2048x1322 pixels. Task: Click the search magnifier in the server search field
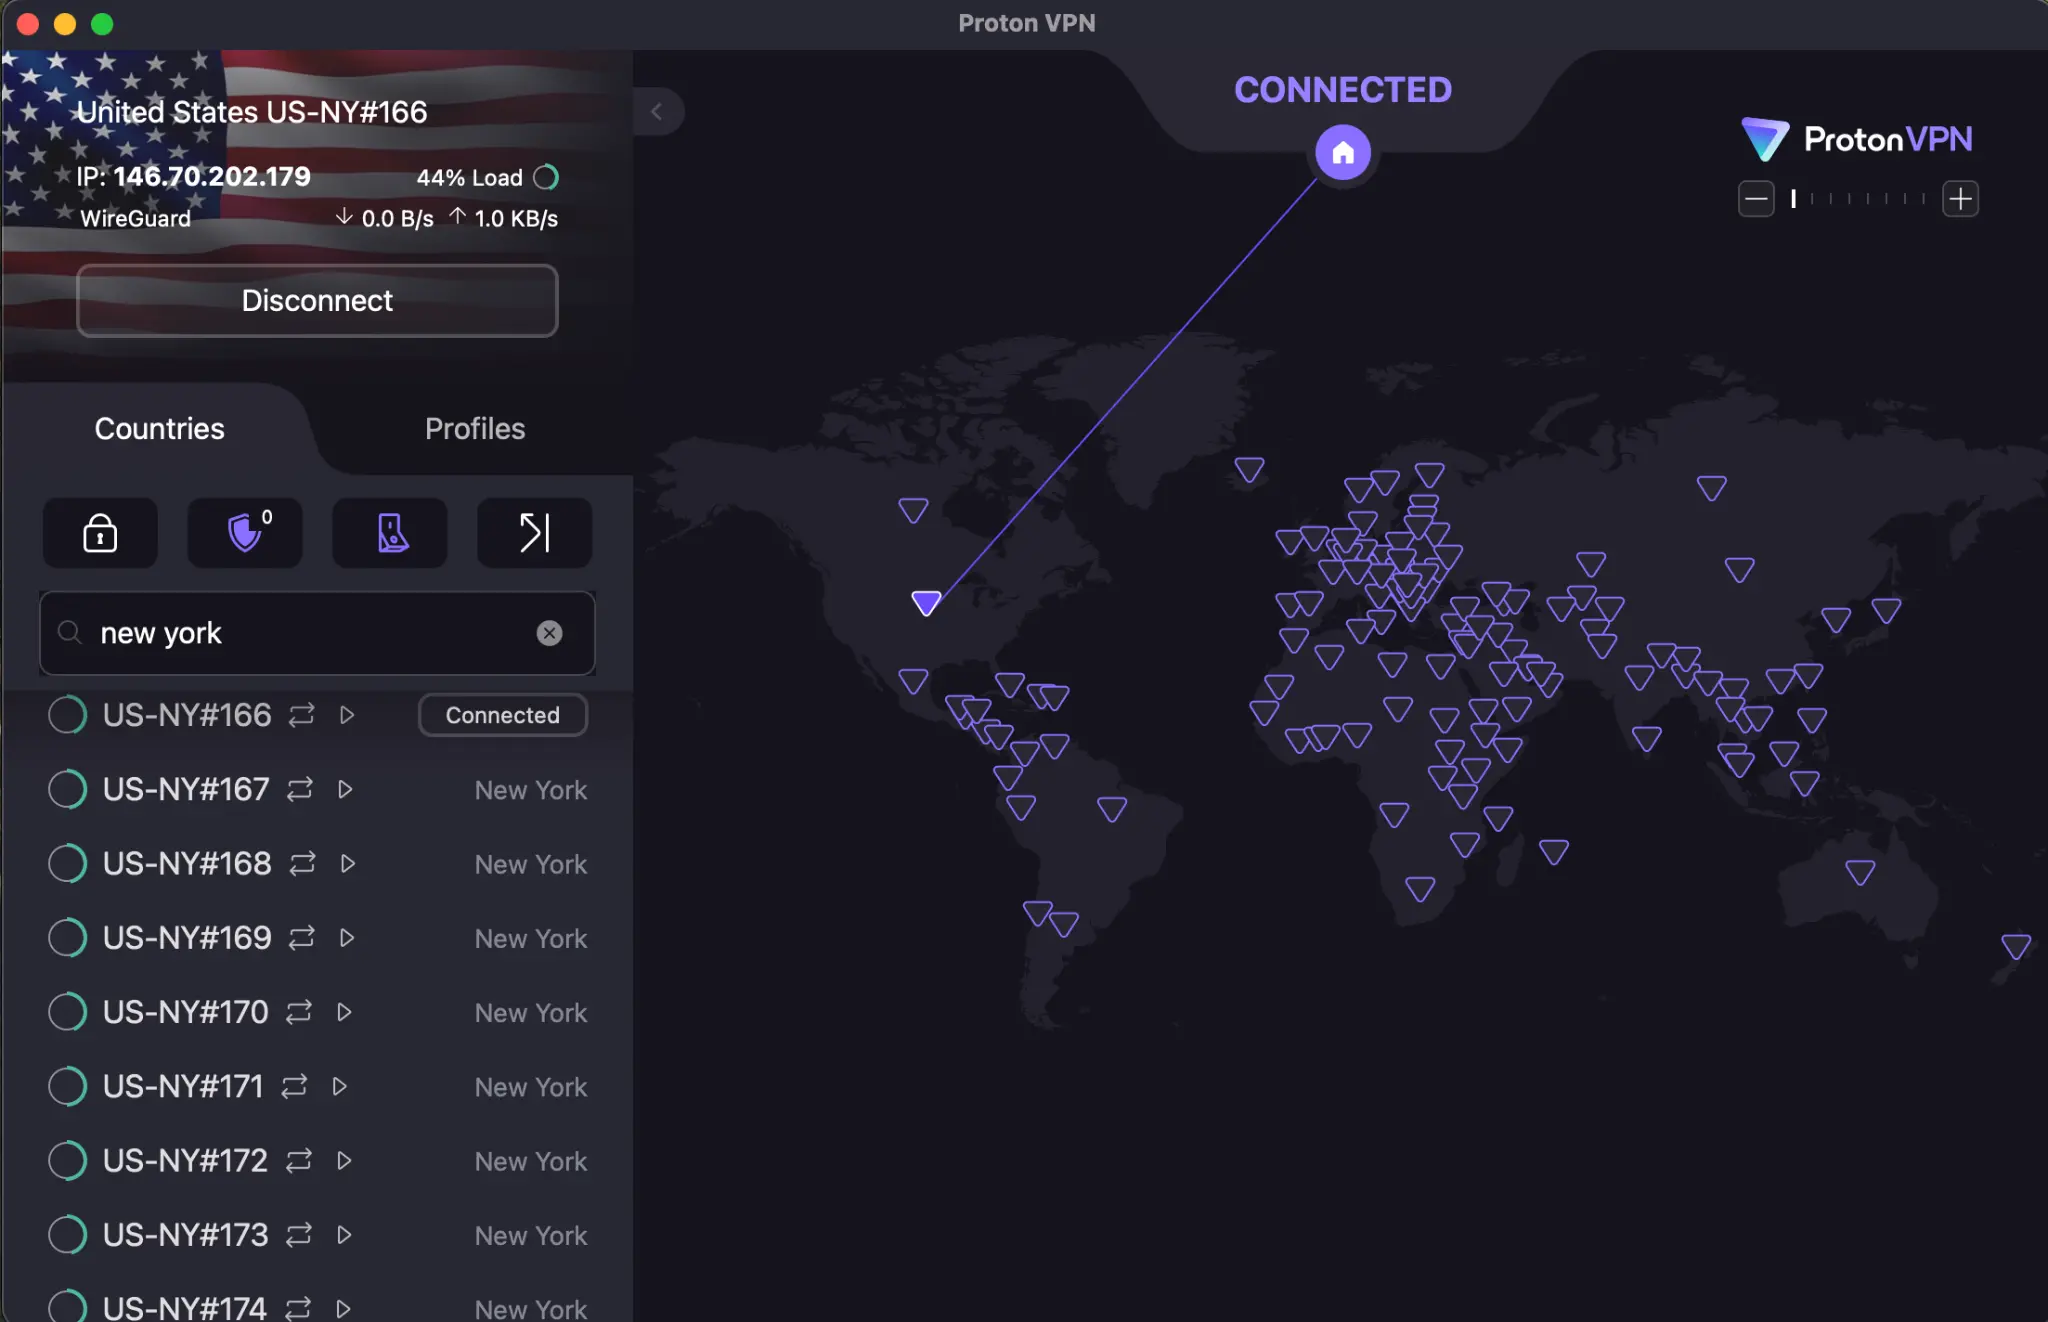tap(68, 633)
